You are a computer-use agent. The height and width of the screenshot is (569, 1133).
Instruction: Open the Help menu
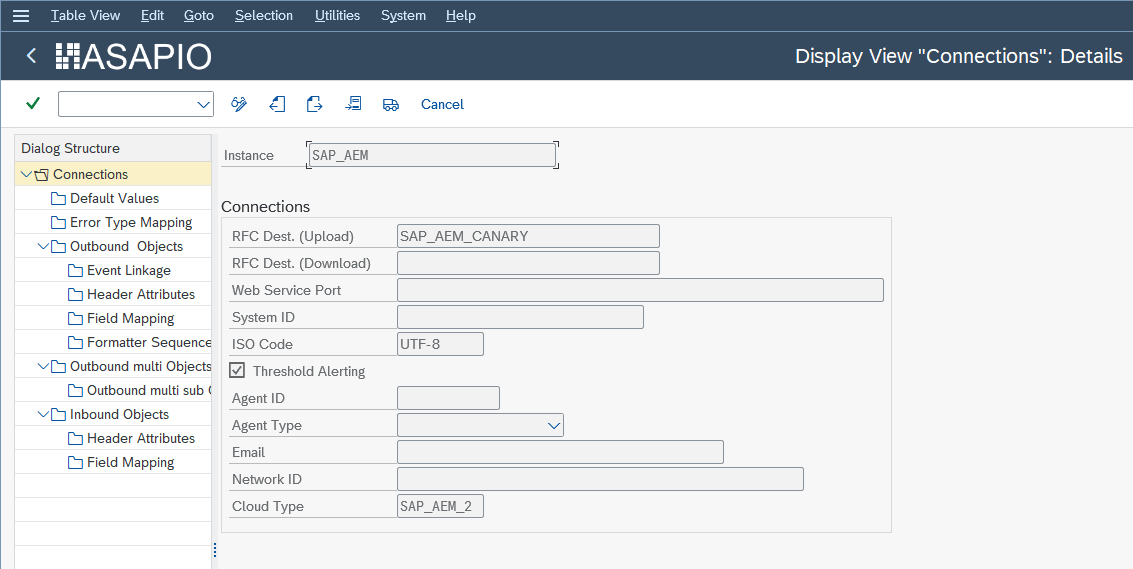pyautogui.click(x=461, y=15)
